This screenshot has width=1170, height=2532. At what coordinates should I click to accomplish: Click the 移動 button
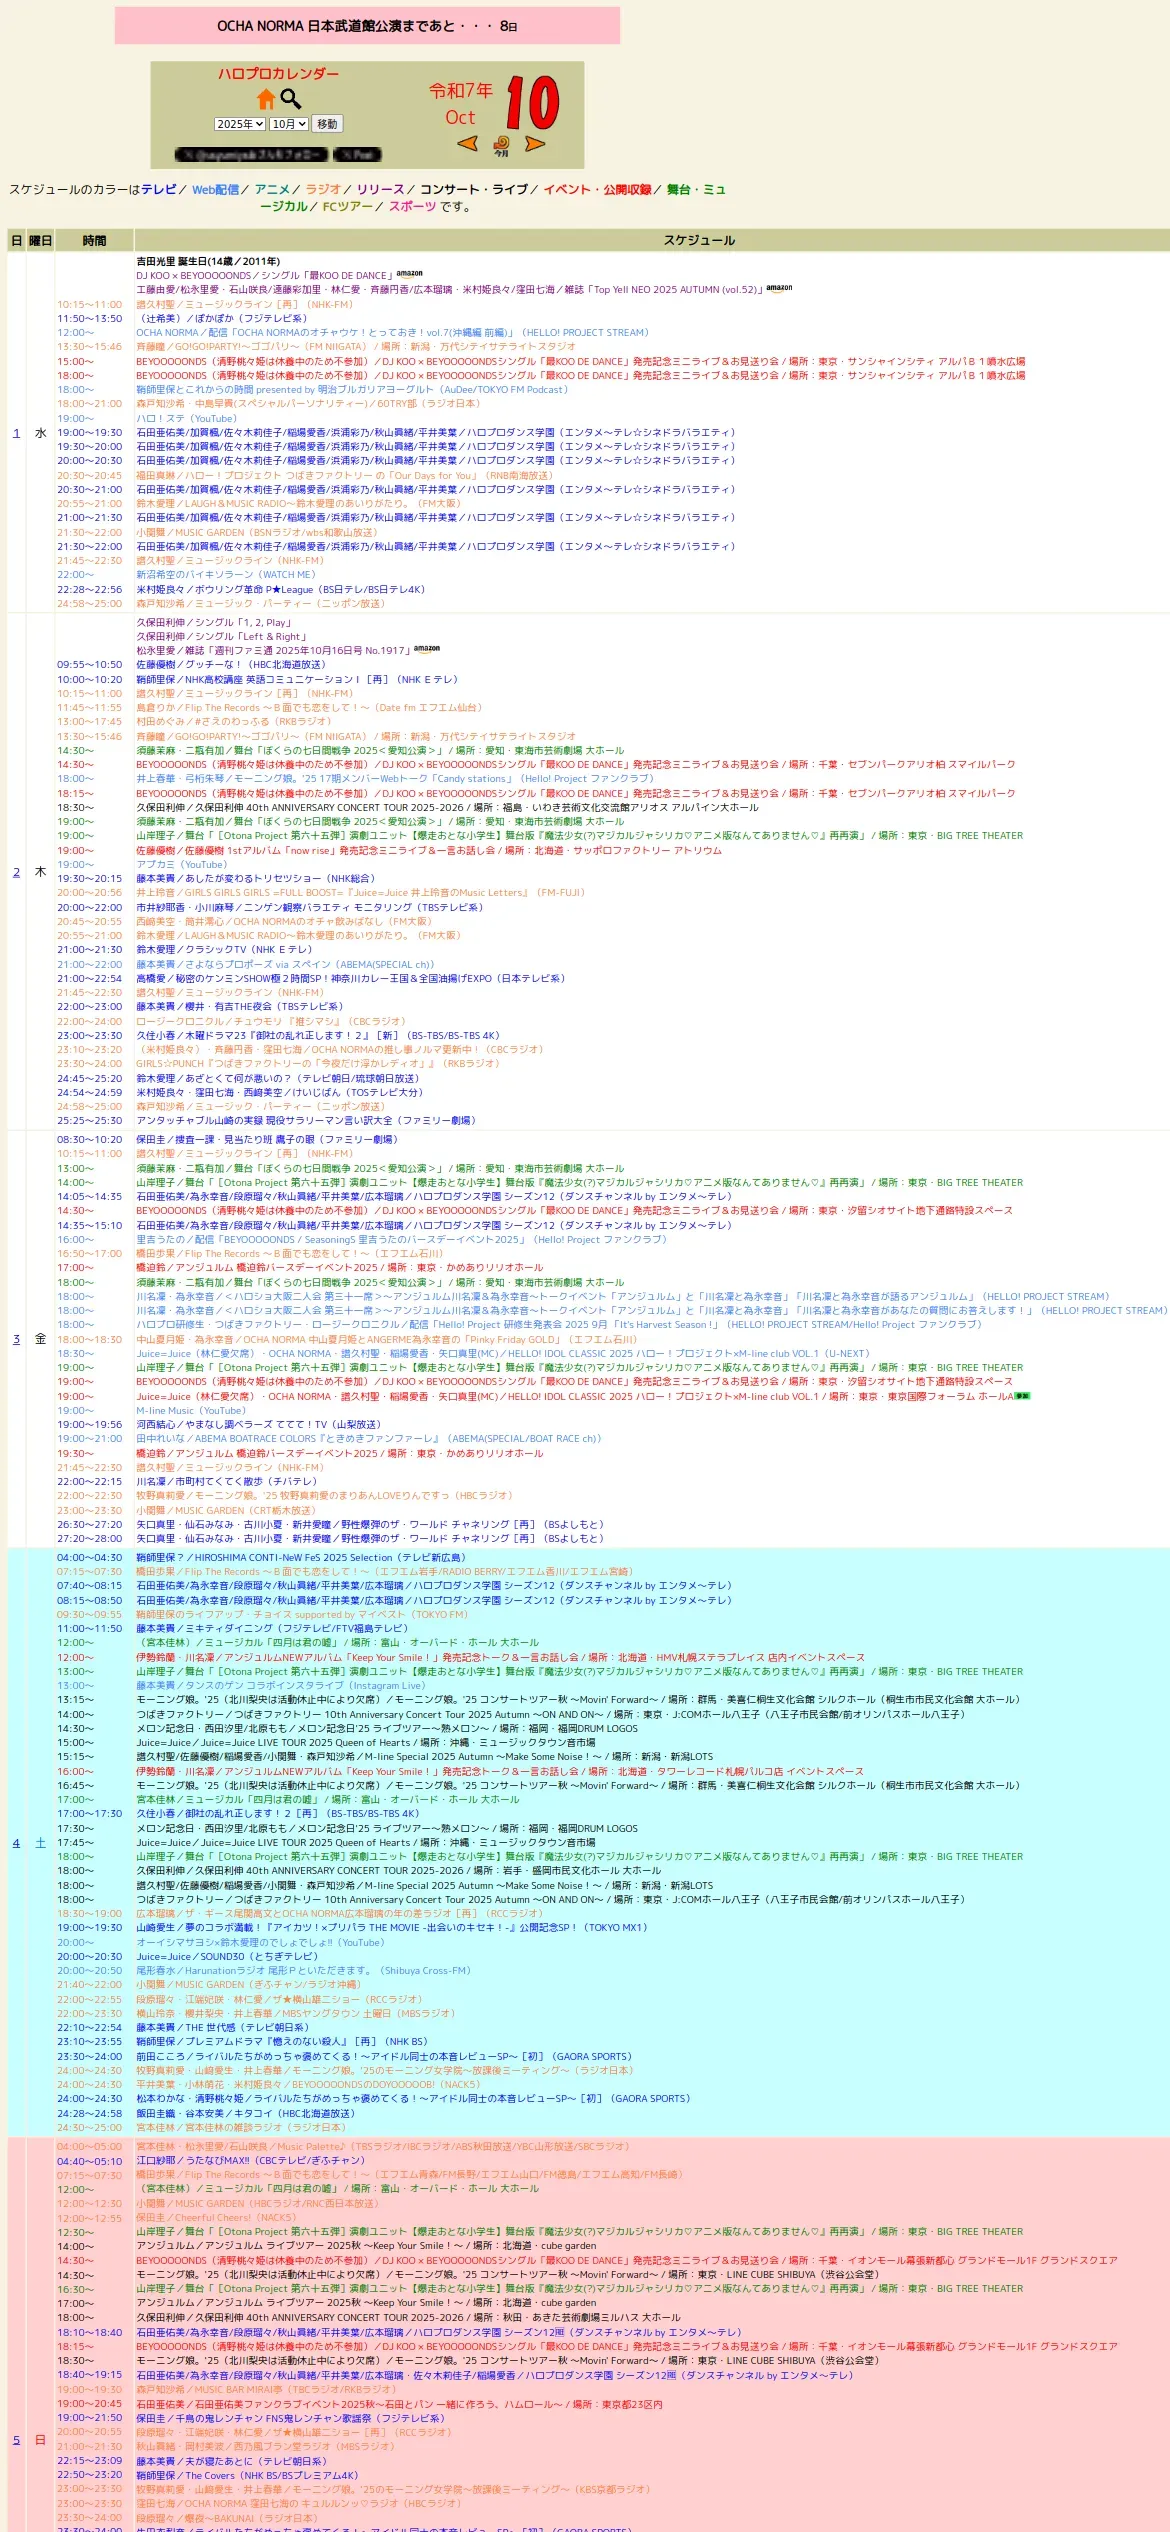(327, 124)
